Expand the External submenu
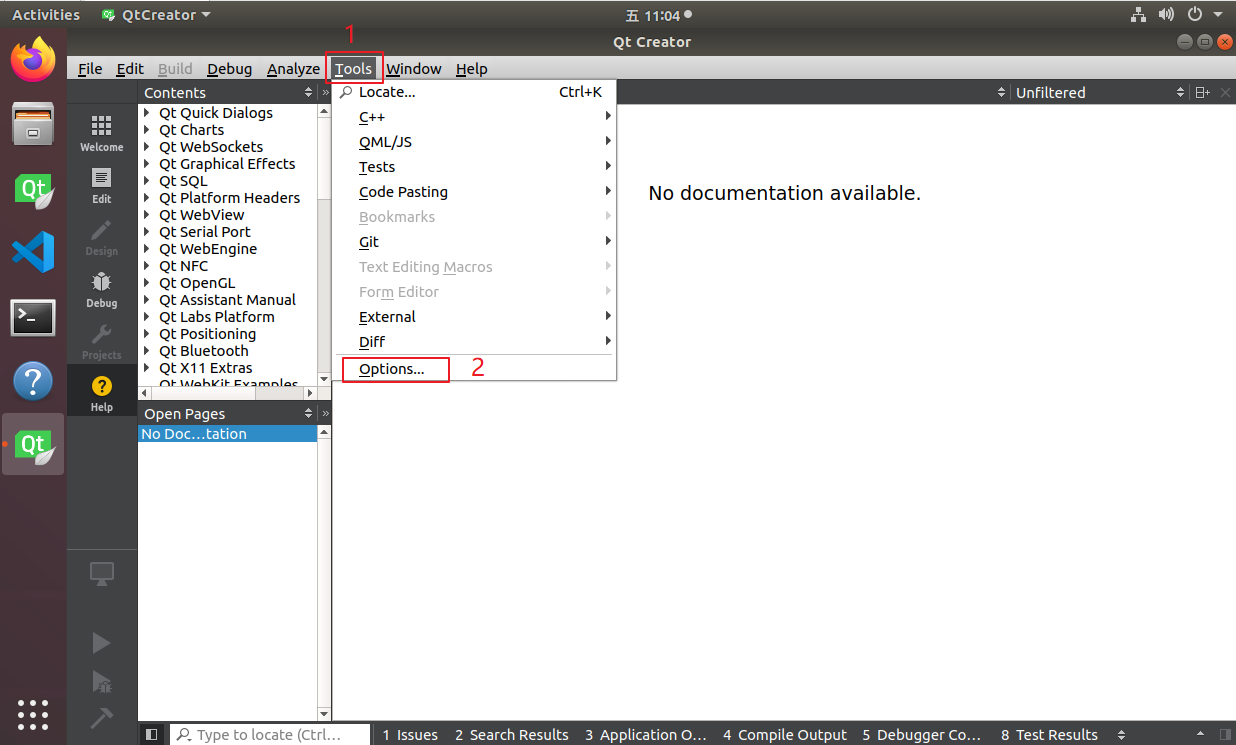The width and height of the screenshot is (1236, 745). click(x=475, y=317)
